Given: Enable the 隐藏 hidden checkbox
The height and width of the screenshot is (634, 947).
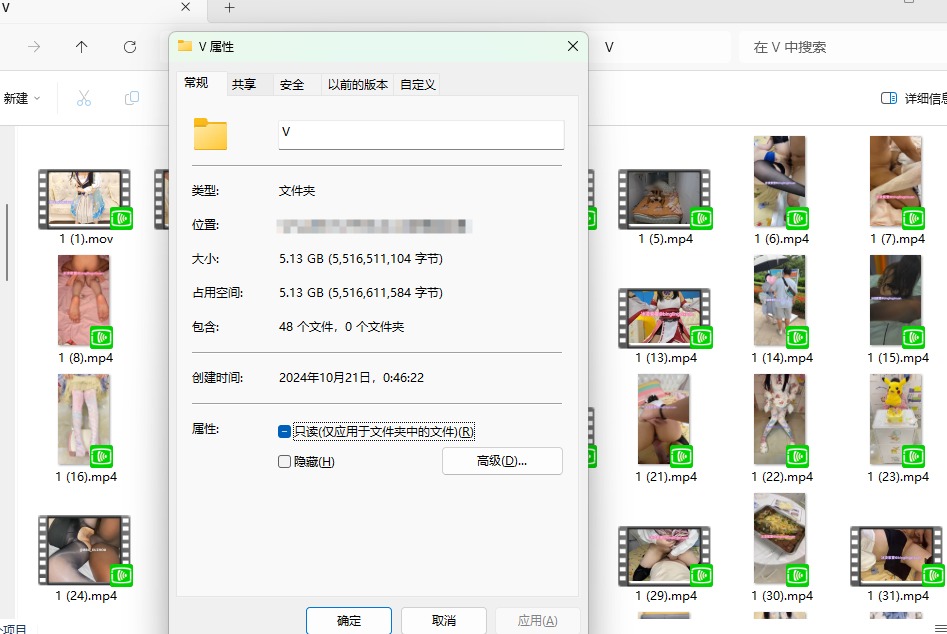Looking at the screenshot, I should coord(285,461).
